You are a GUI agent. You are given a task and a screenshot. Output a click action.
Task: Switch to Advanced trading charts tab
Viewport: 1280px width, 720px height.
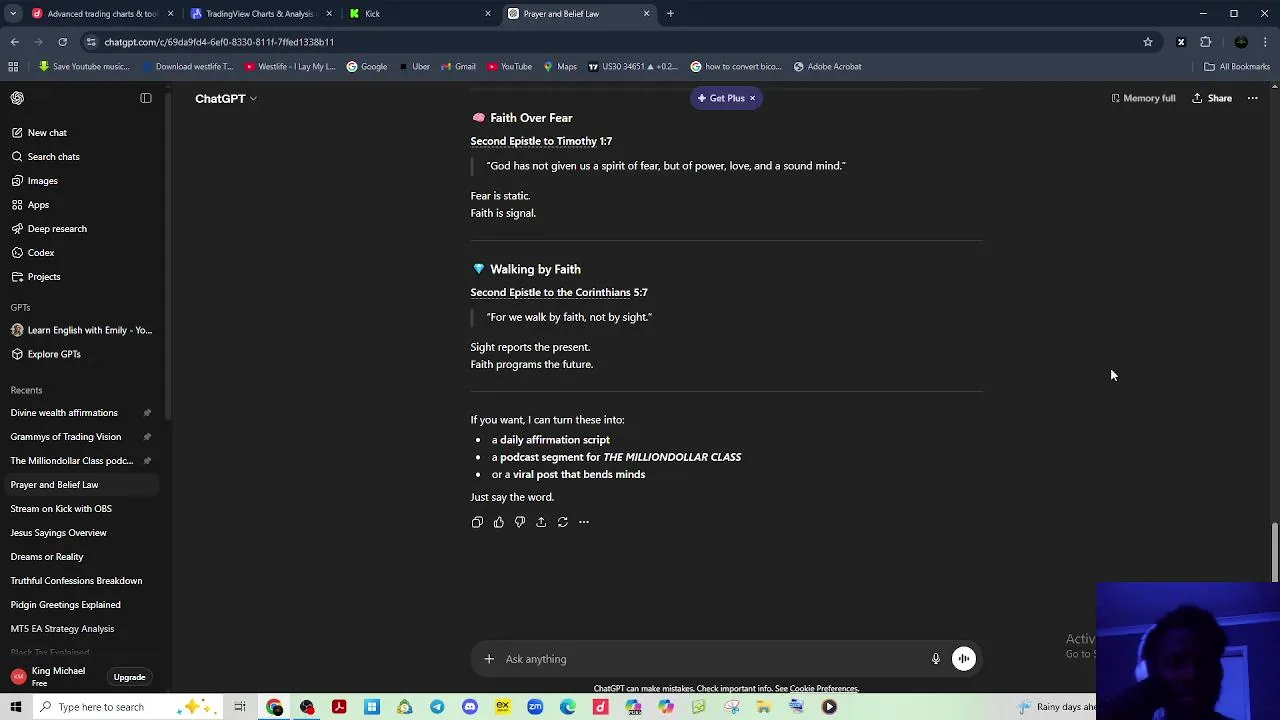click(102, 14)
